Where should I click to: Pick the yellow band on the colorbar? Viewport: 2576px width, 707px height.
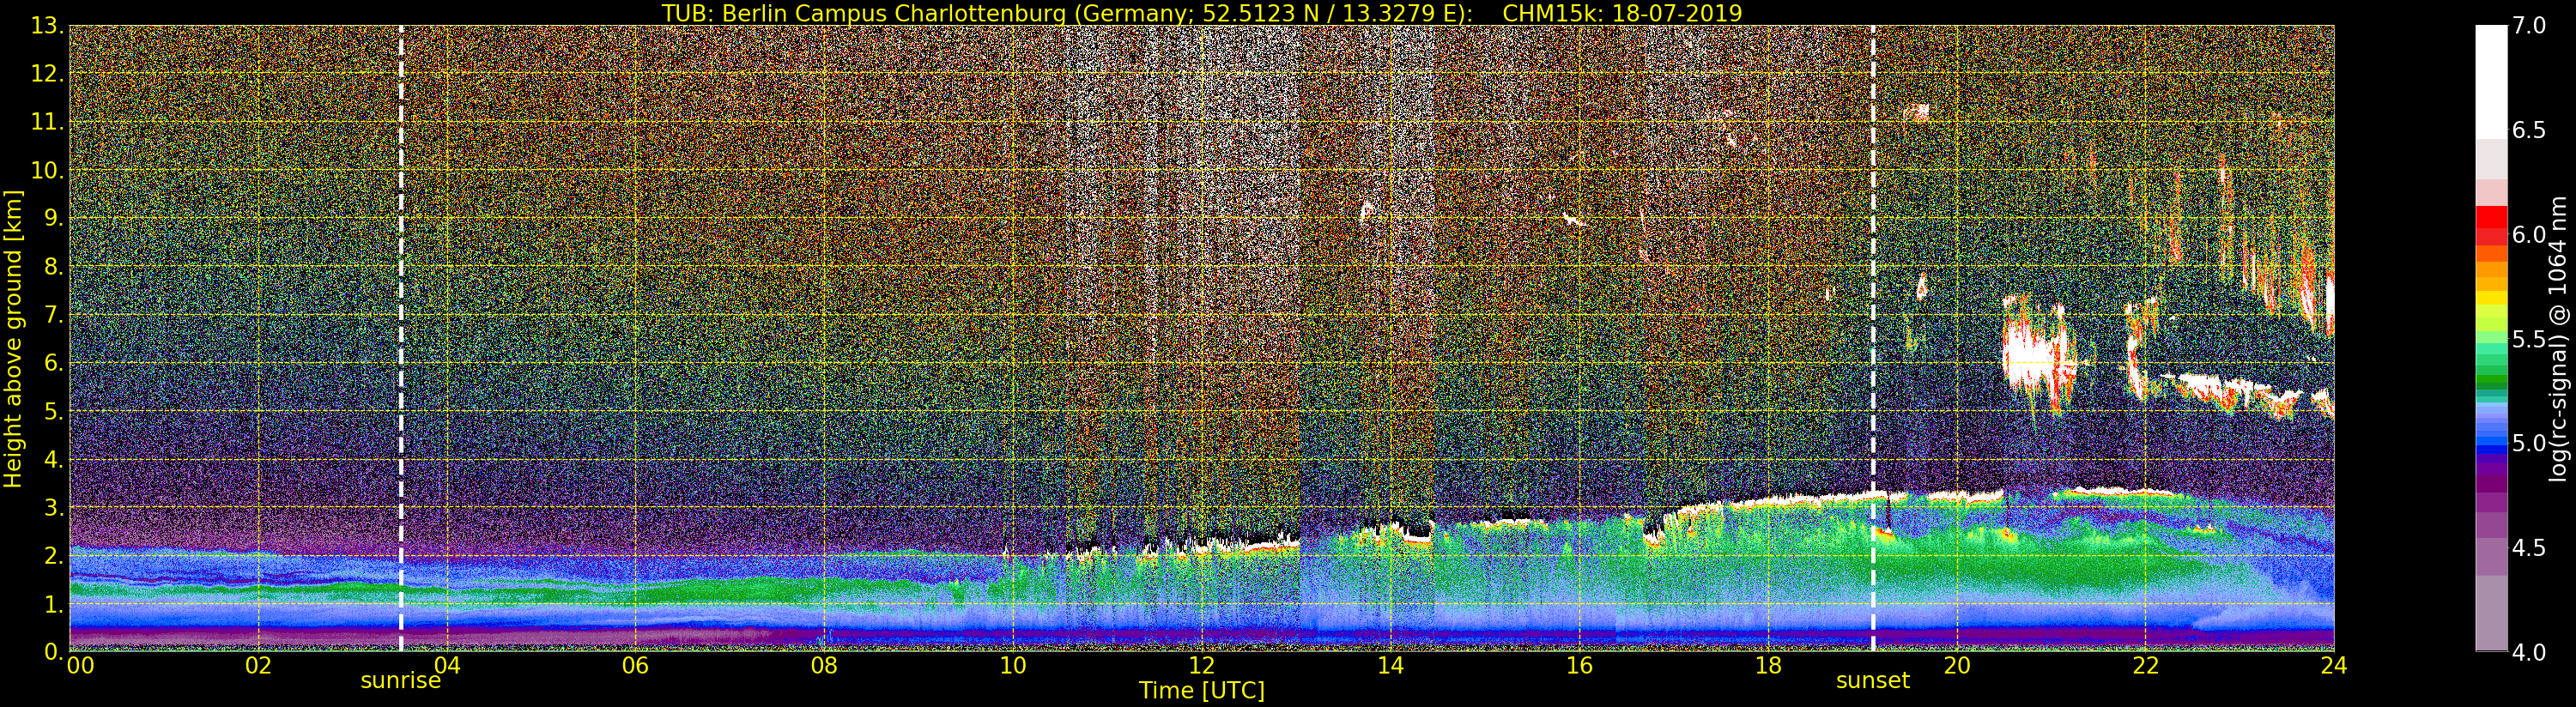(2491, 297)
